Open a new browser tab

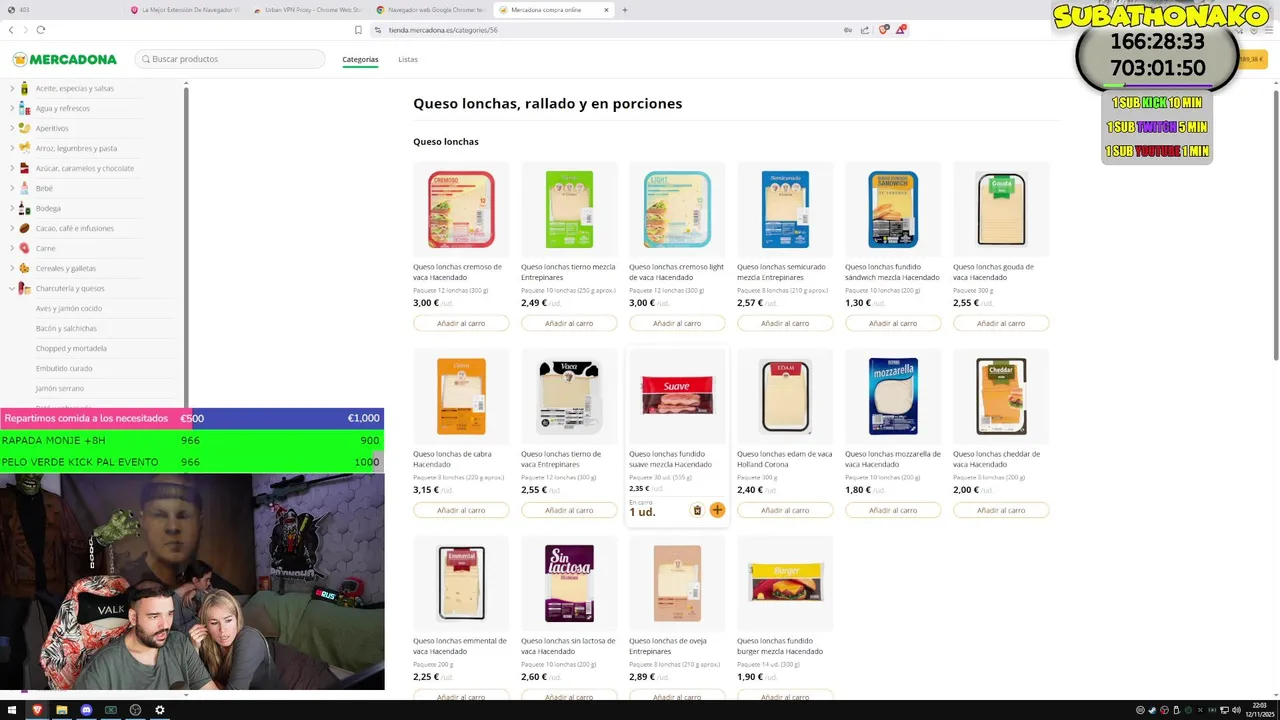[625, 10]
